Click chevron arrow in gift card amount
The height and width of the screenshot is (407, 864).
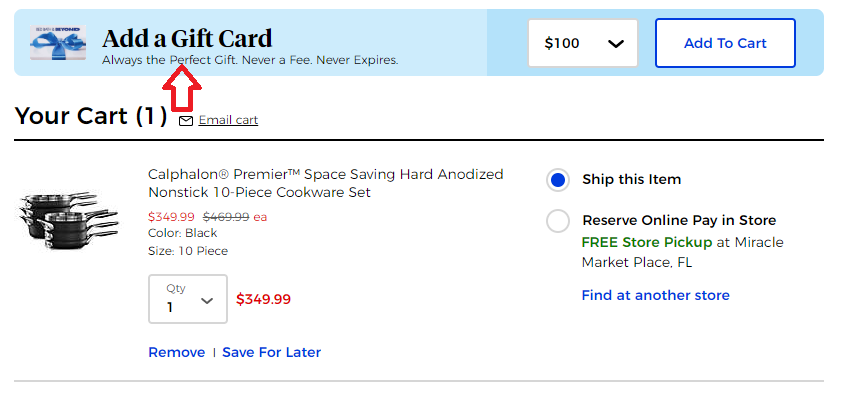point(616,44)
